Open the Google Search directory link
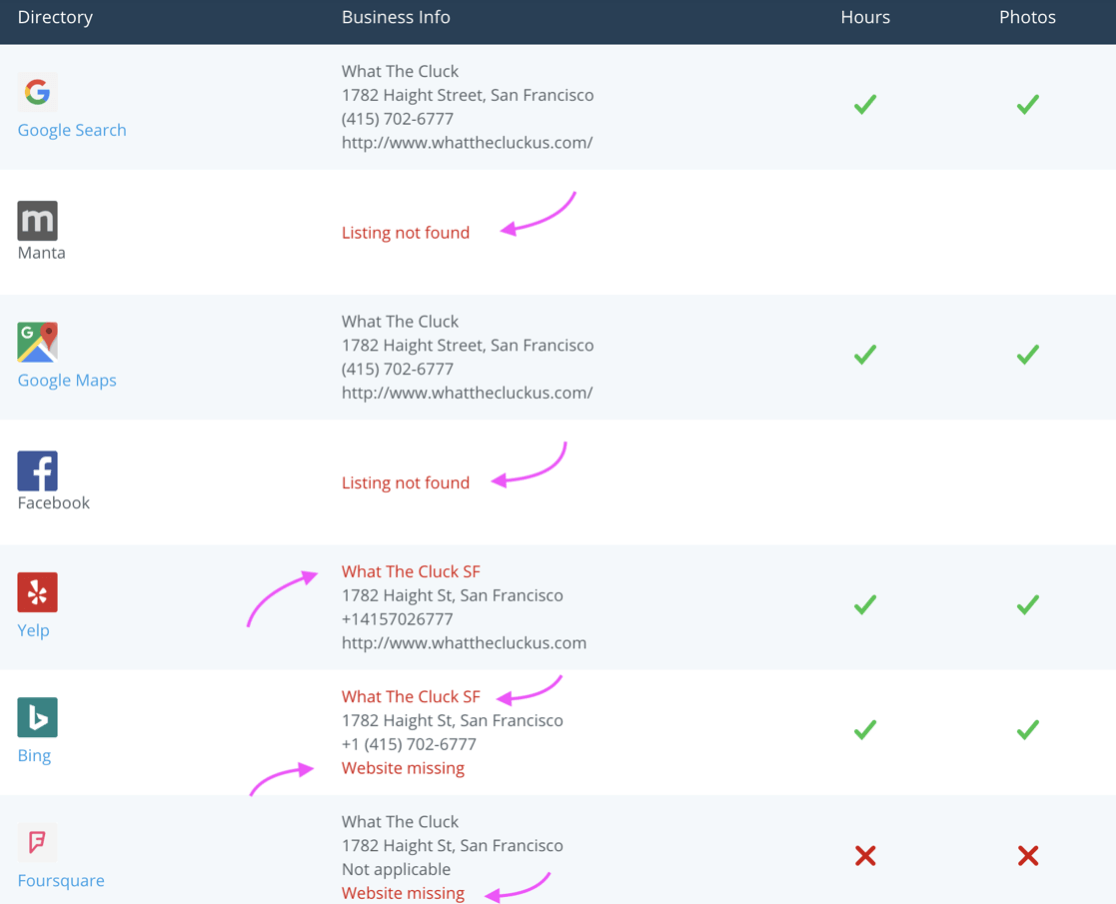Image resolution: width=1116 pixels, height=904 pixels. [x=72, y=130]
